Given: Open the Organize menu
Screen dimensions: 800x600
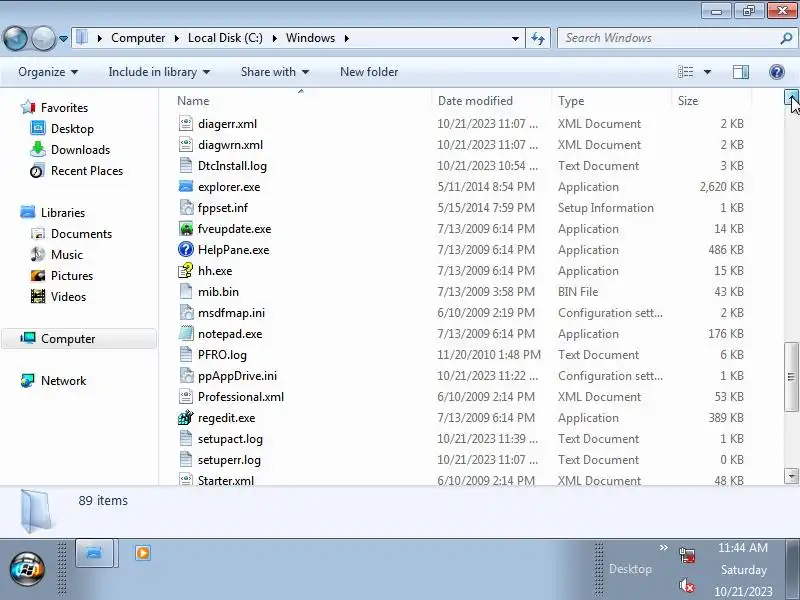Looking at the screenshot, I should tap(48, 72).
